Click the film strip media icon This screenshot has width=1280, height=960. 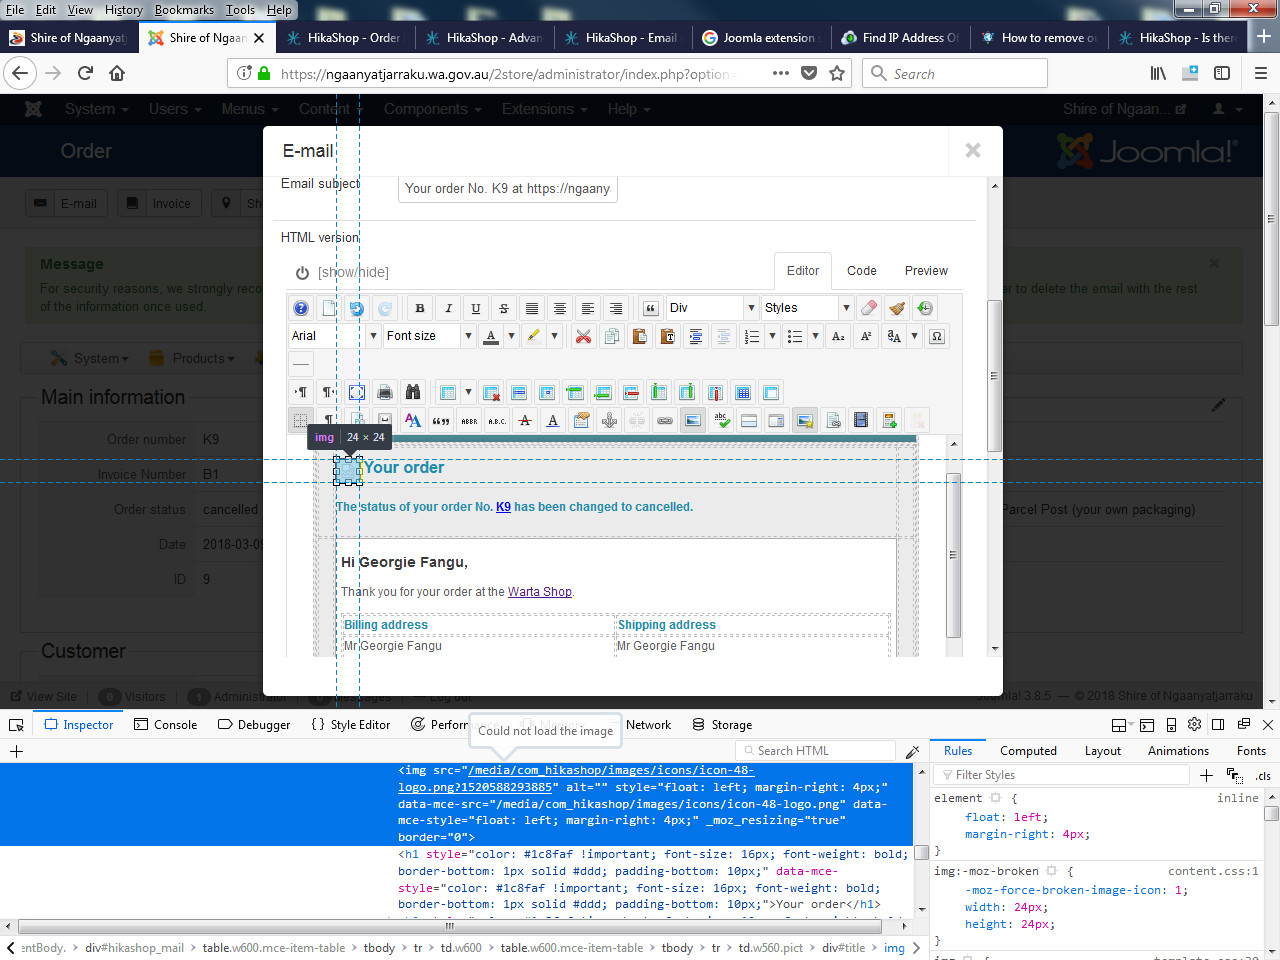(x=861, y=421)
